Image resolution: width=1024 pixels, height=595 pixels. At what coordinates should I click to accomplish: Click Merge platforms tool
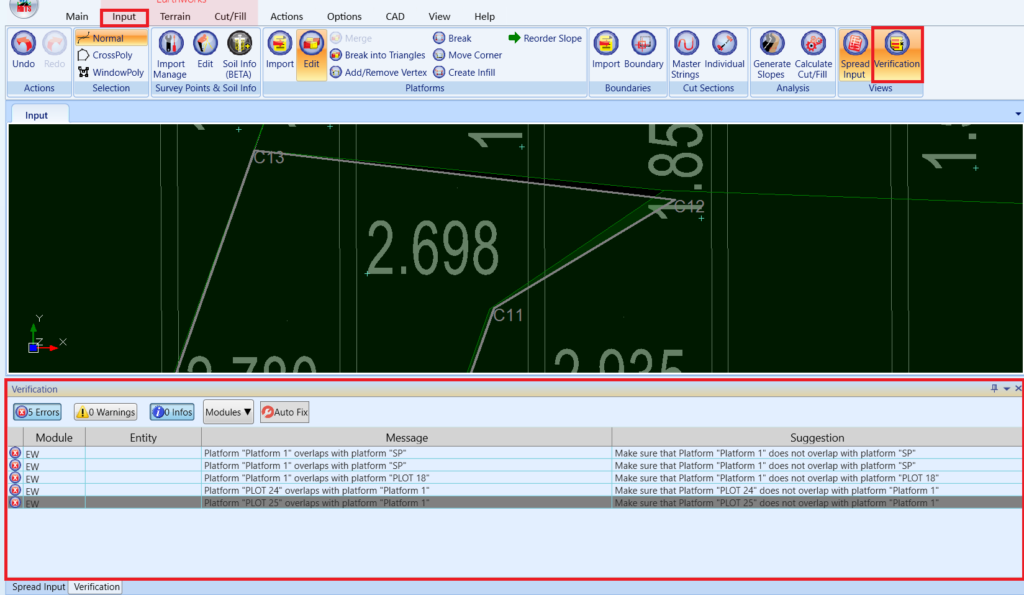[x=351, y=39]
